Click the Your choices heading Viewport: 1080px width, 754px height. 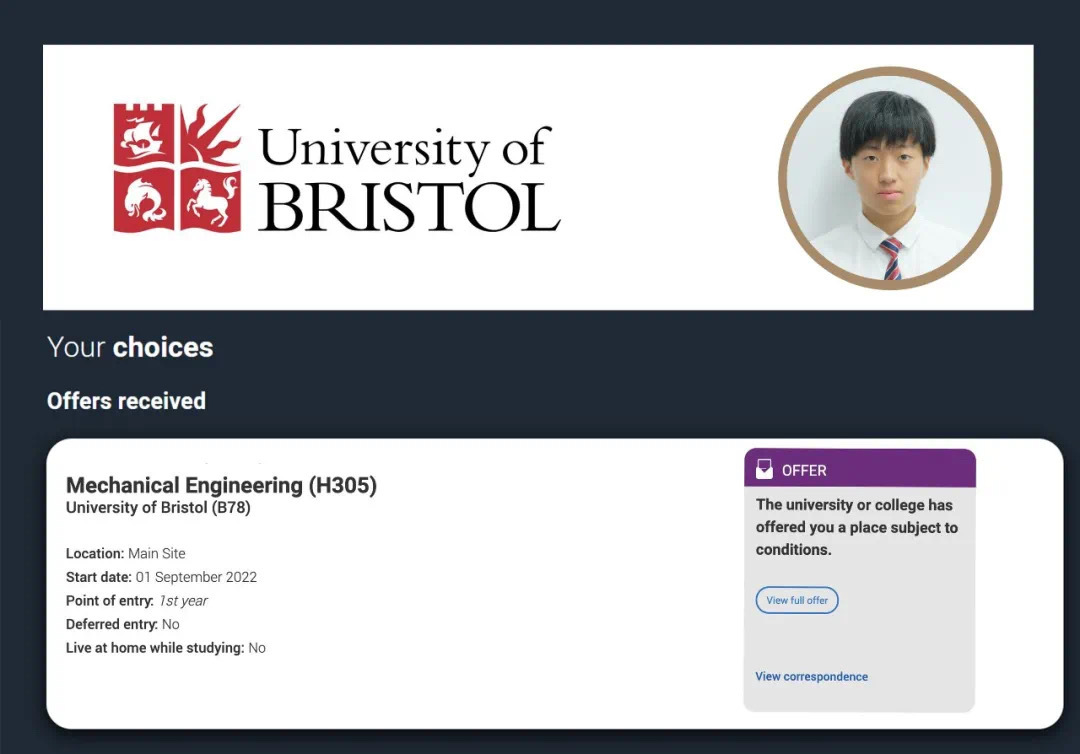pos(130,347)
